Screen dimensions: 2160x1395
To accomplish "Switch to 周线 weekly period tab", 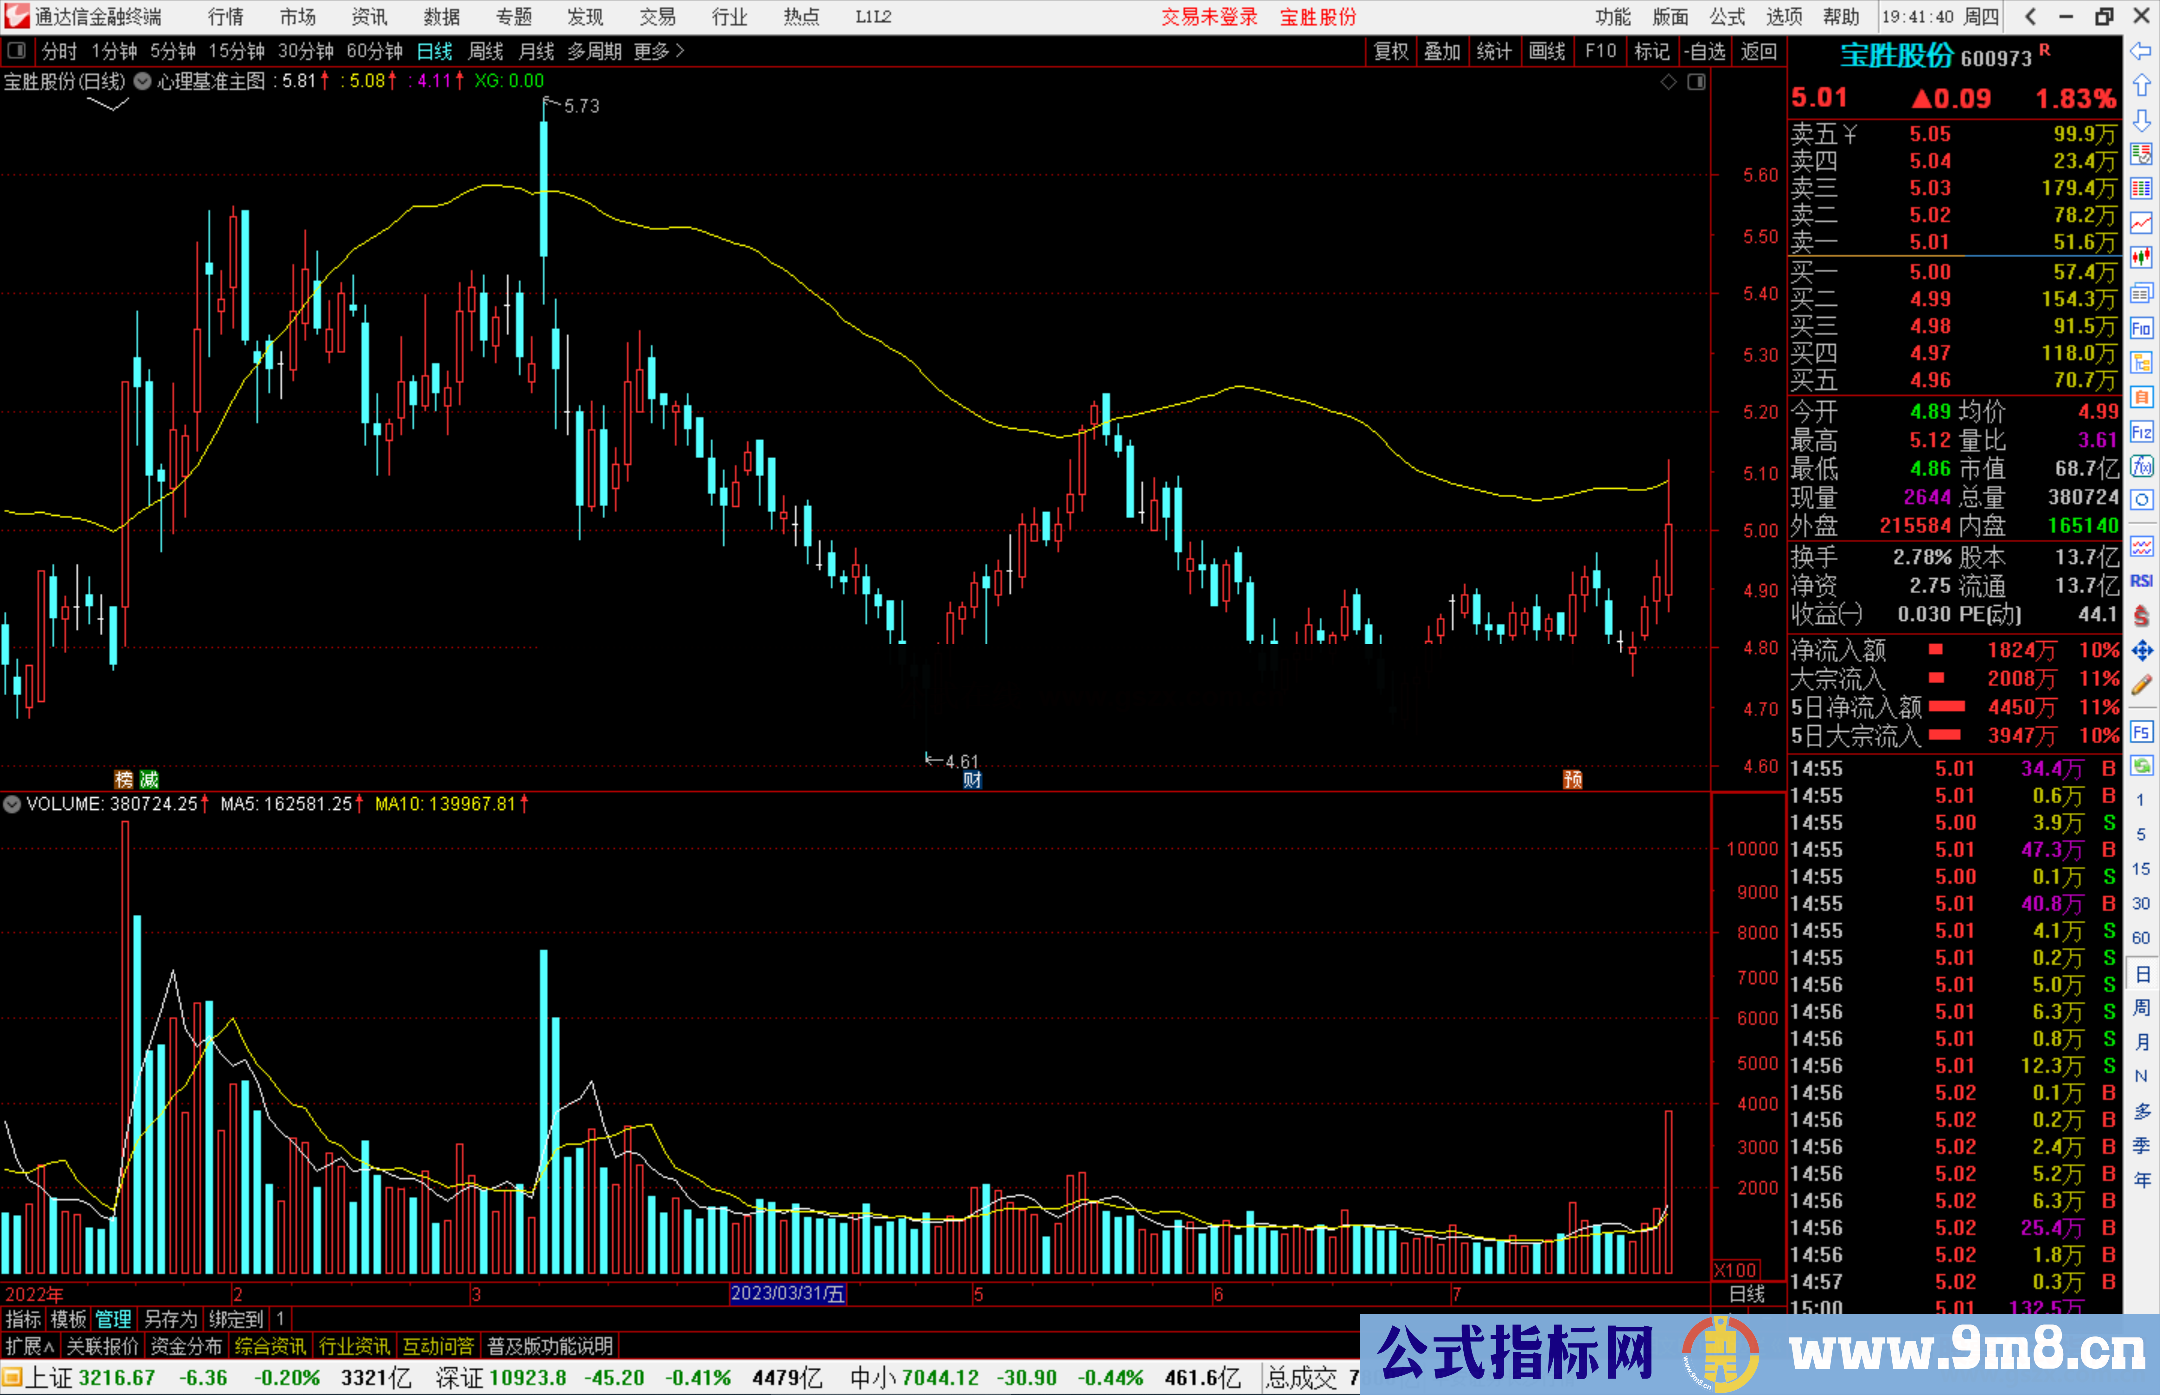I will pos(486,51).
